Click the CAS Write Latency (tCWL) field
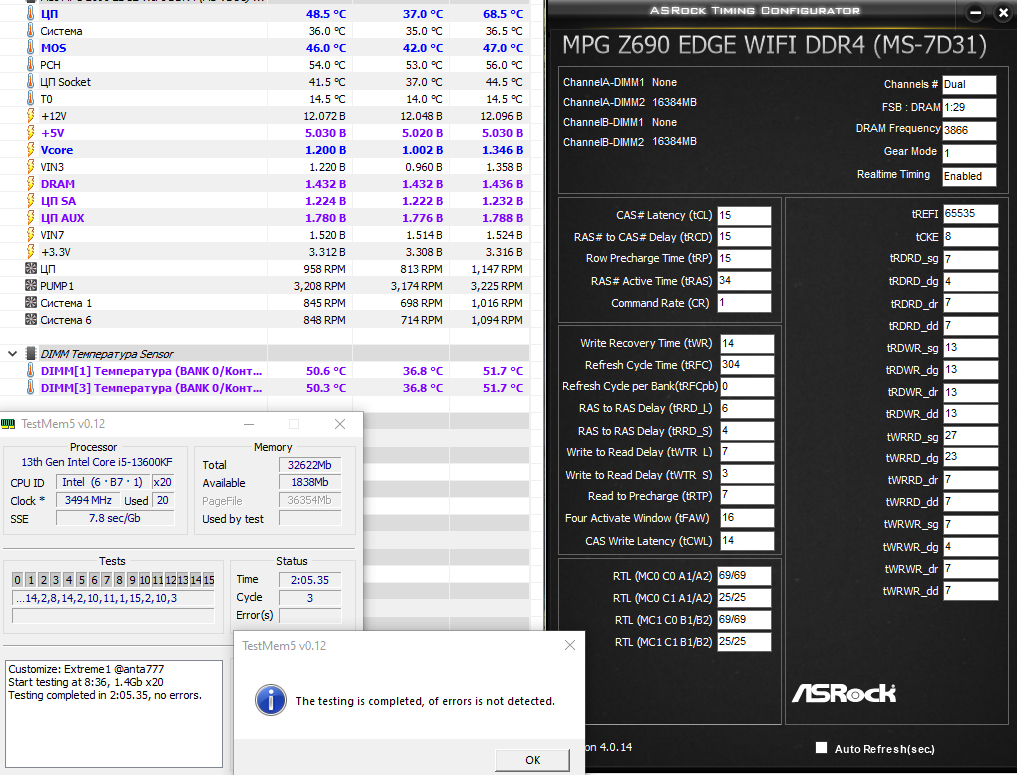This screenshot has width=1017, height=775. pos(747,540)
